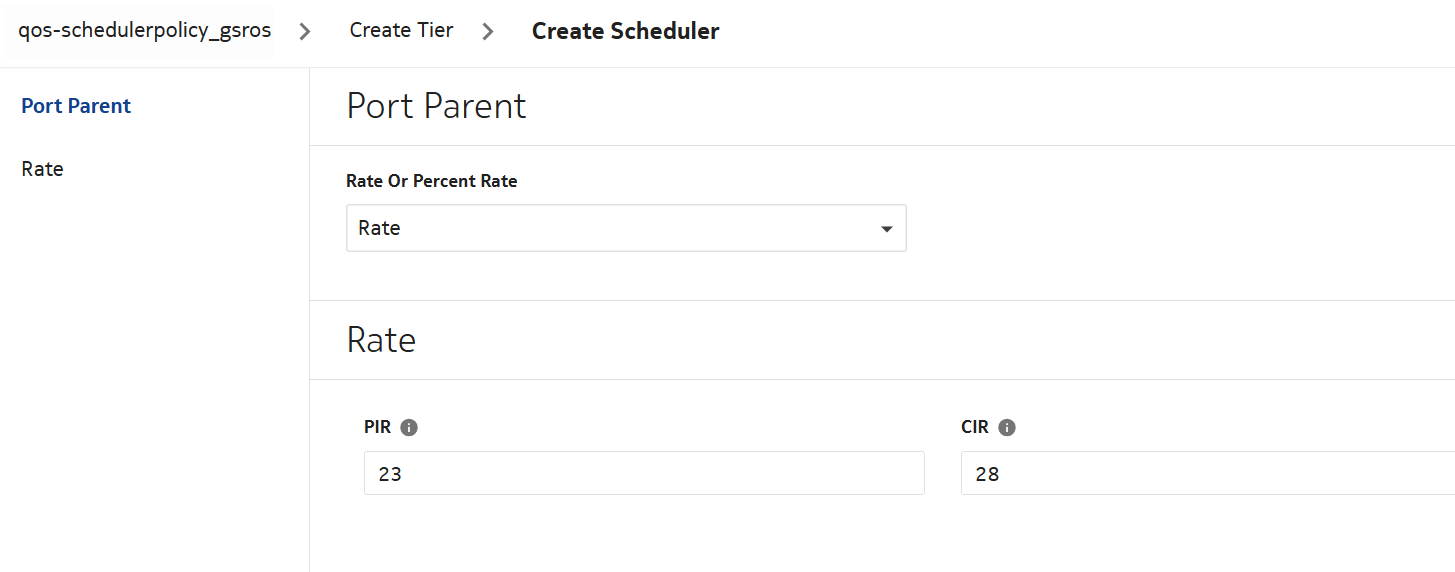Select Port Parent in the sidebar

point(76,106)
